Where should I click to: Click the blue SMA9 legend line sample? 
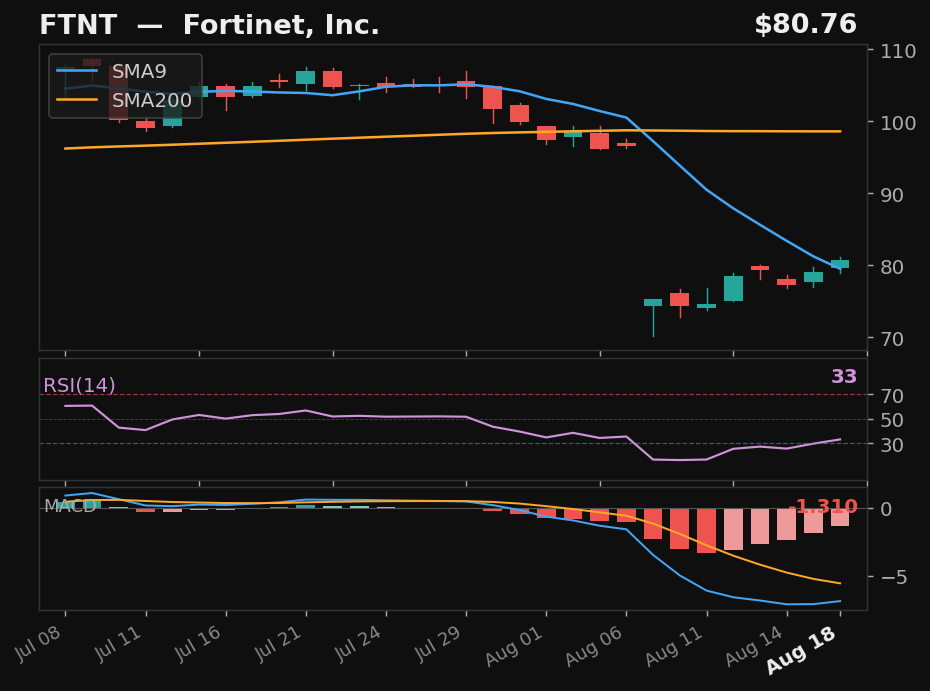[77, 71]
